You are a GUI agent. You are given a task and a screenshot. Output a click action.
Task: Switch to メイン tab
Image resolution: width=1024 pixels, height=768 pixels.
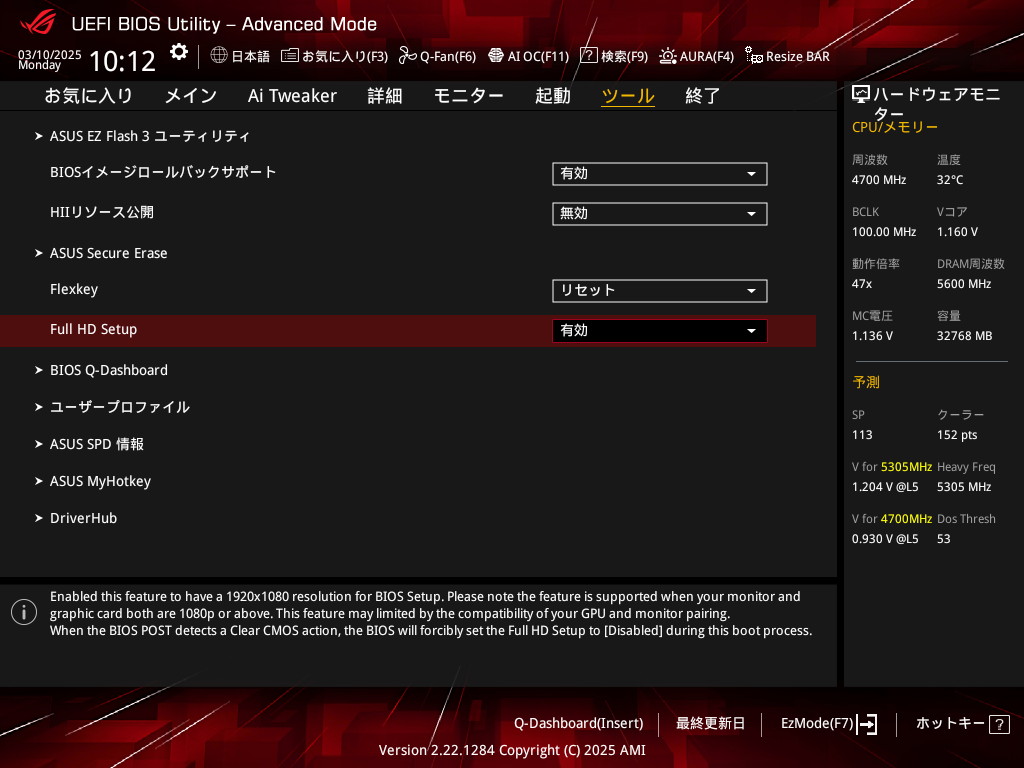(x=191, y=96)
